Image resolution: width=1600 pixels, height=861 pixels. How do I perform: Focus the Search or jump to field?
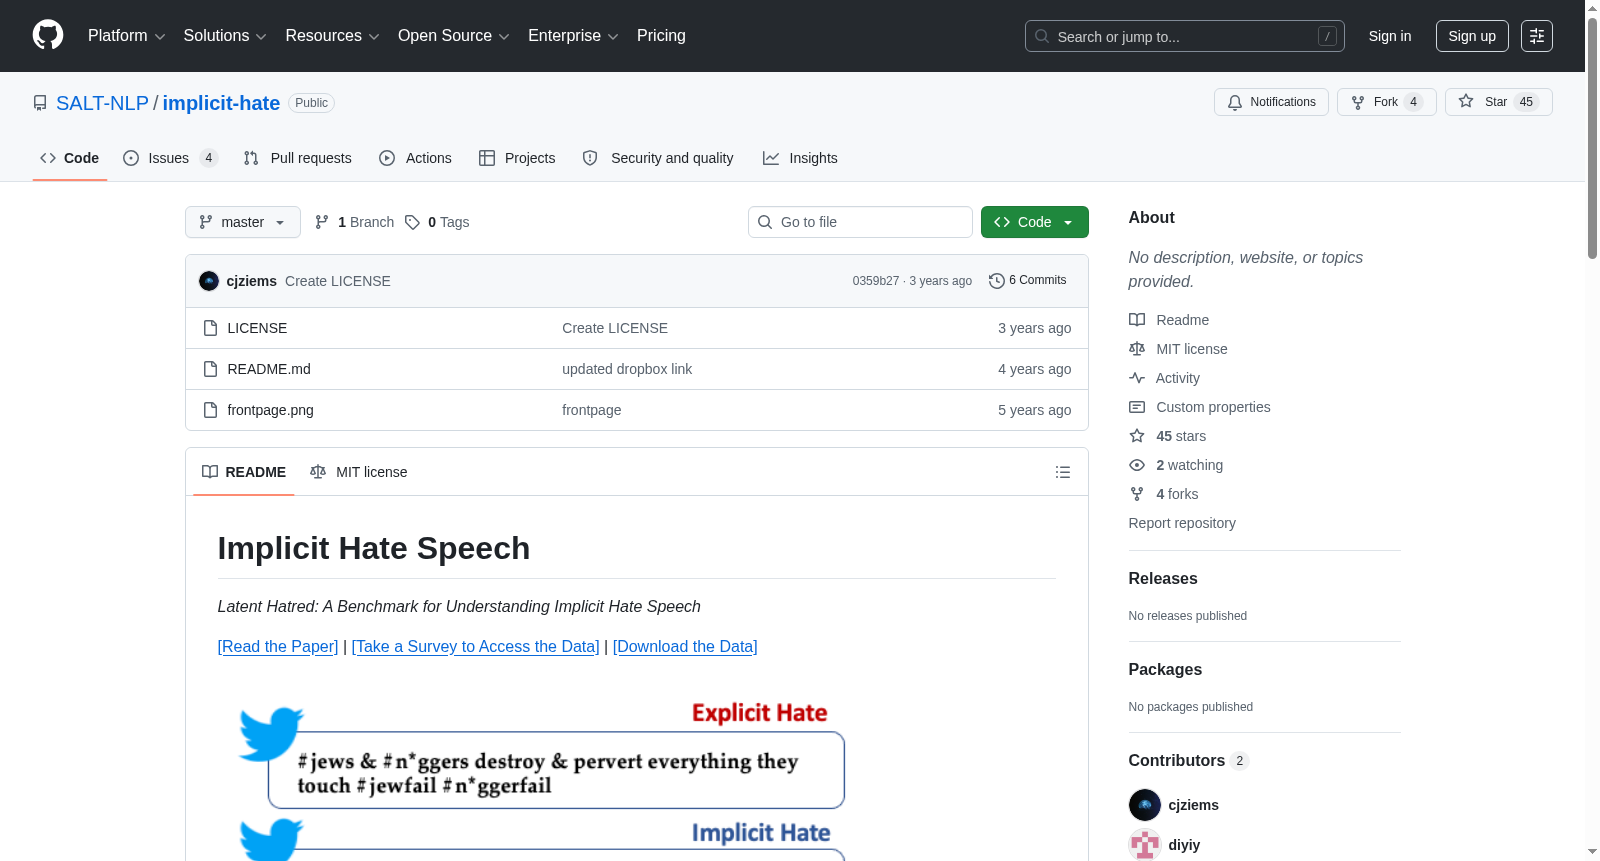[1185, 36]
